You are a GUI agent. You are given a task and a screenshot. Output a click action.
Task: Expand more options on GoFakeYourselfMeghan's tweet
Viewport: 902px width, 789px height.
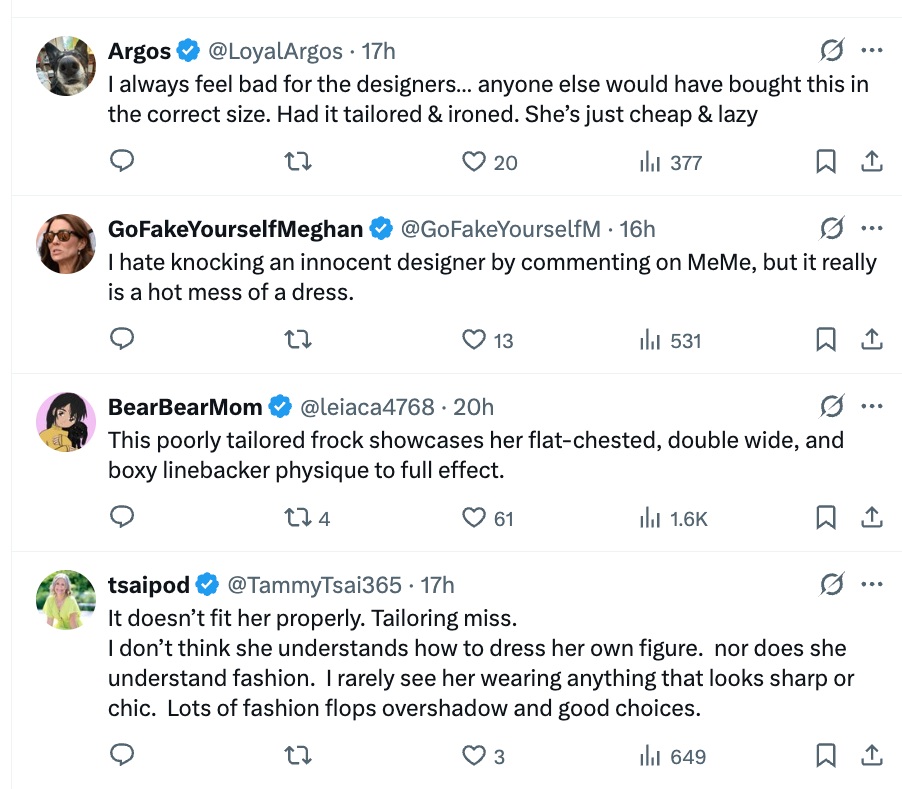(871, 229)
